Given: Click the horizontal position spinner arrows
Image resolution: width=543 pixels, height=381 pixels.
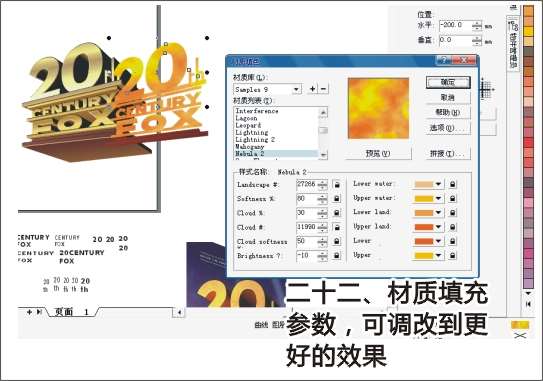Looking at the screenshot, I should point(477,26).
